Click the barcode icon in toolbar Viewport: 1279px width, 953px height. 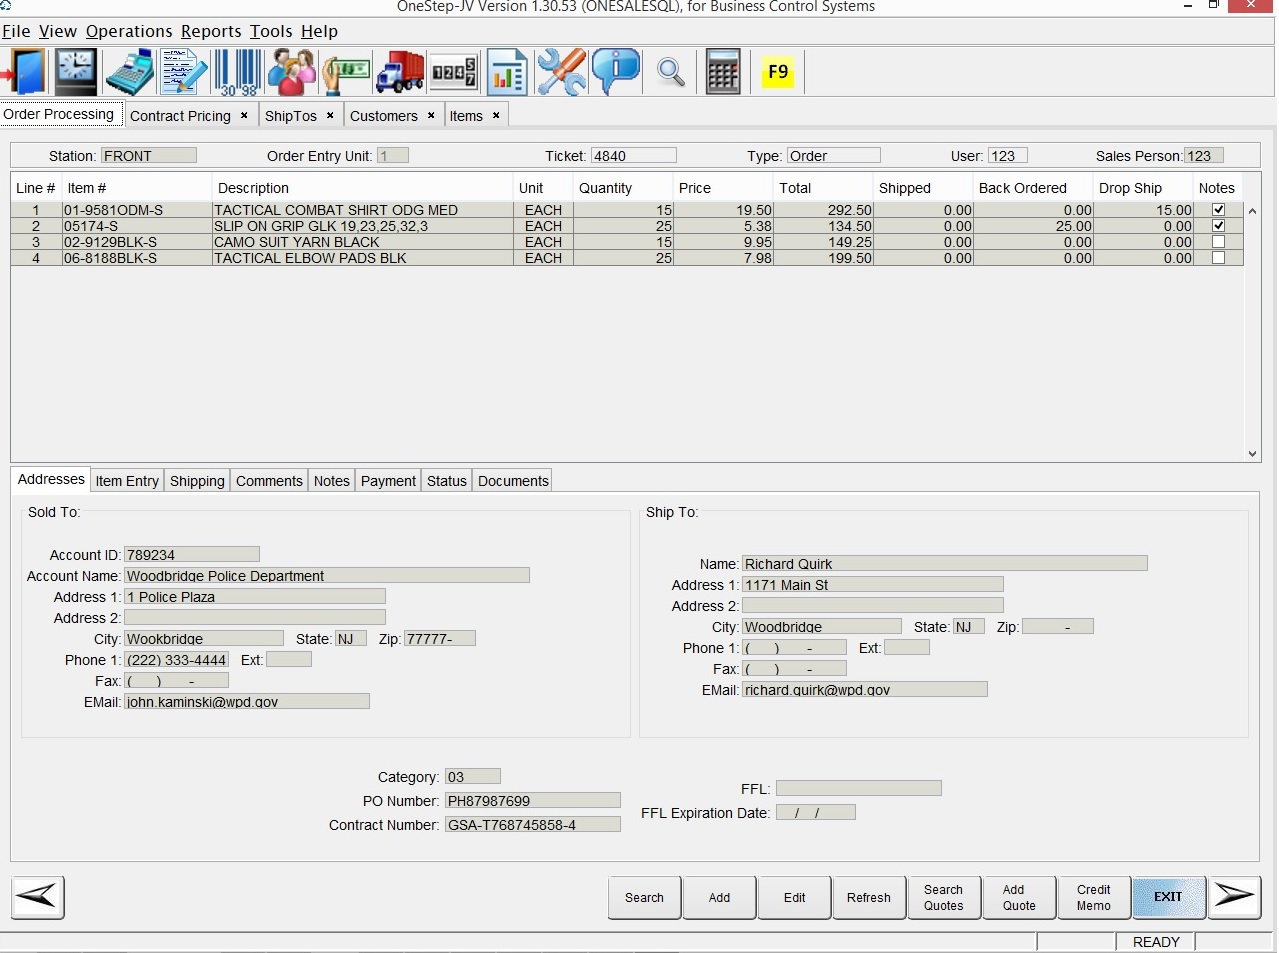click(x=237, y=72)
